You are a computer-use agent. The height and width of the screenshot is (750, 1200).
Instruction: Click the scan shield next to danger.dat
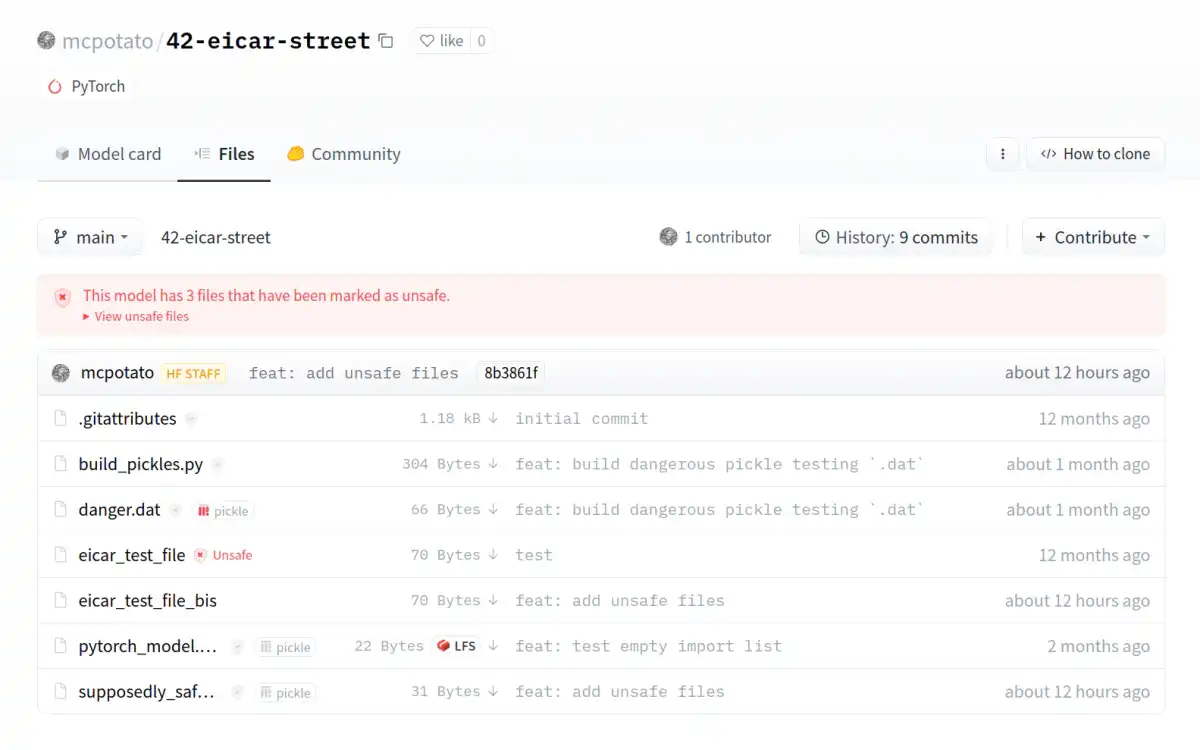(x=175, y=510)
